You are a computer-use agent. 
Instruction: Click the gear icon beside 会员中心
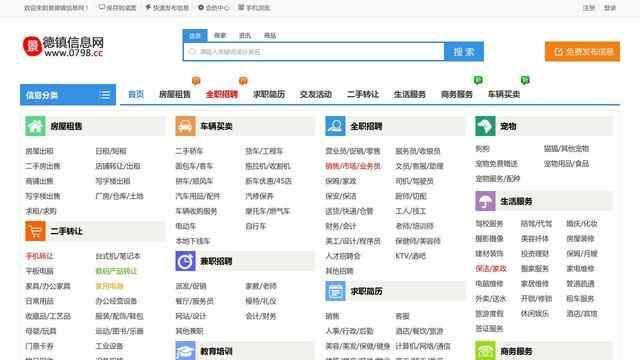pyautogui.click(x=201, y=7)
